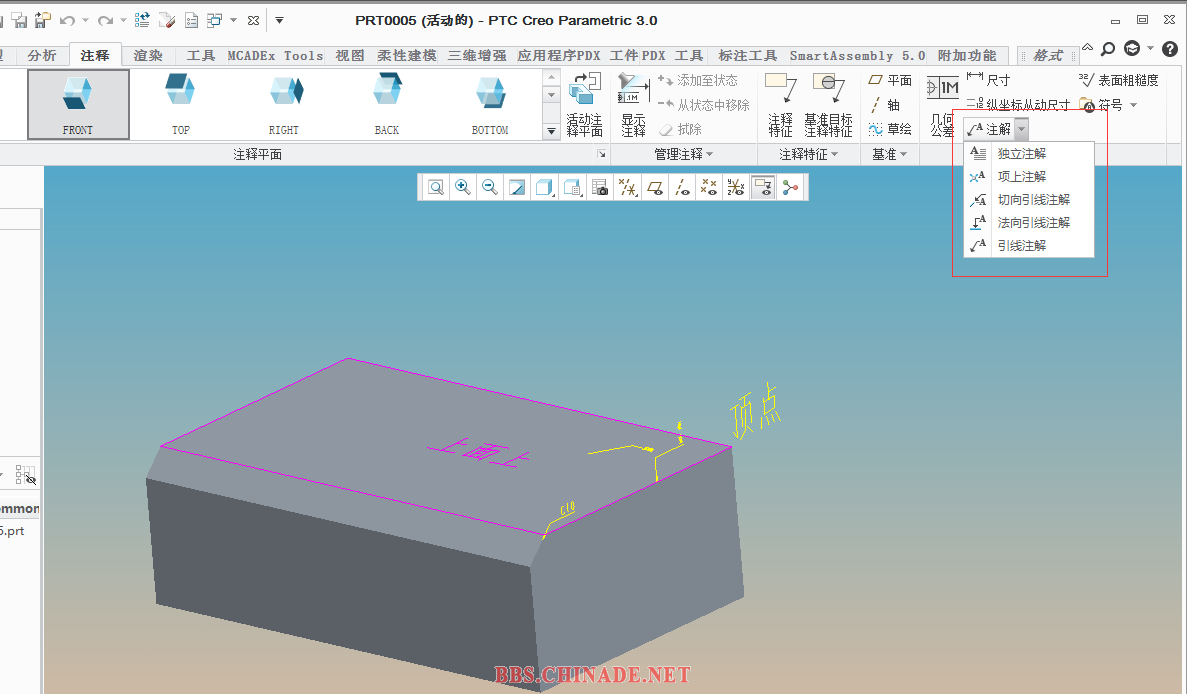Click the 几何公差 tolerance icon
Screen dimensions: 1187x694
pos(942,103)
